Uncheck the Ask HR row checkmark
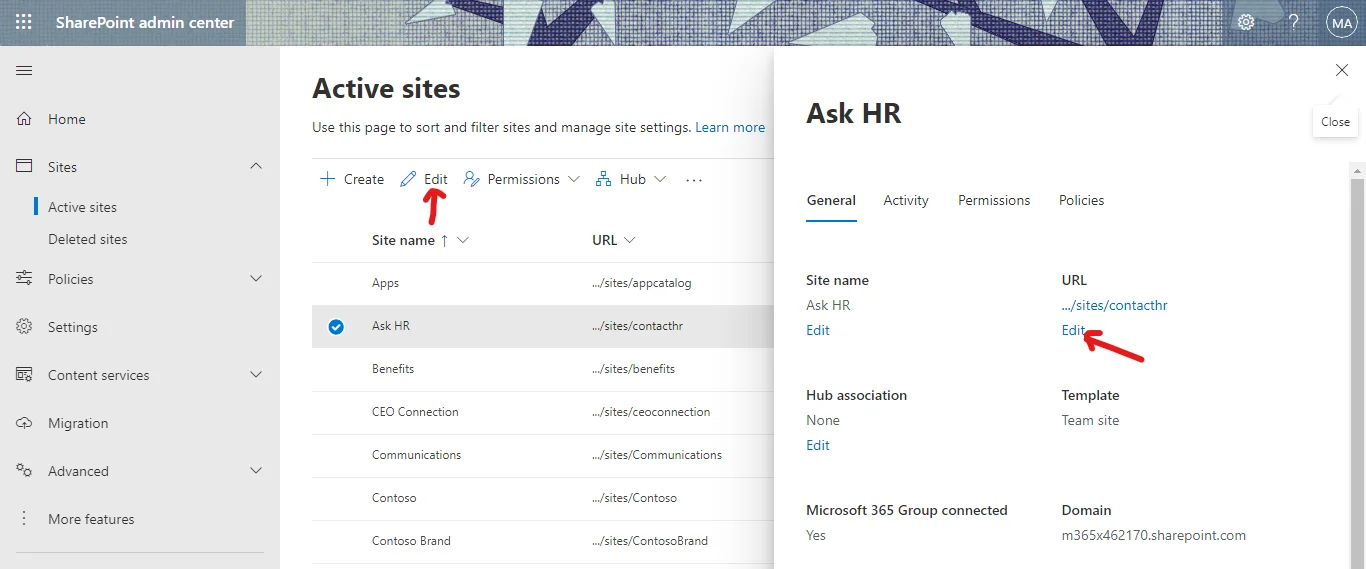Image resolution: width=1366 pixels, height=569 pixels. tap(336, 326)
